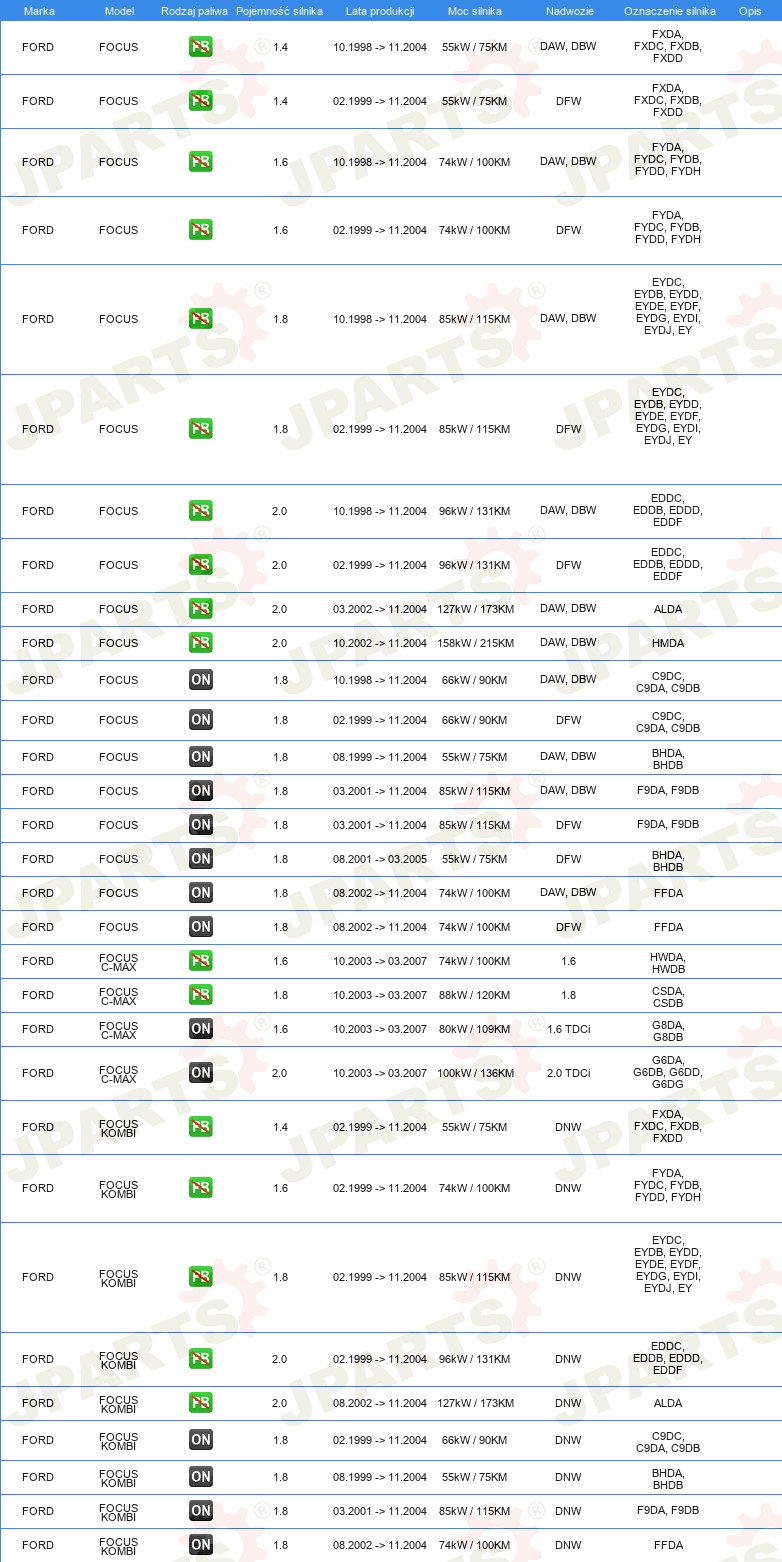Select the ON icon for Focus Kombi FFDA 100KM
Viewport: 782px width, 1562px height.
point(201,1545)
